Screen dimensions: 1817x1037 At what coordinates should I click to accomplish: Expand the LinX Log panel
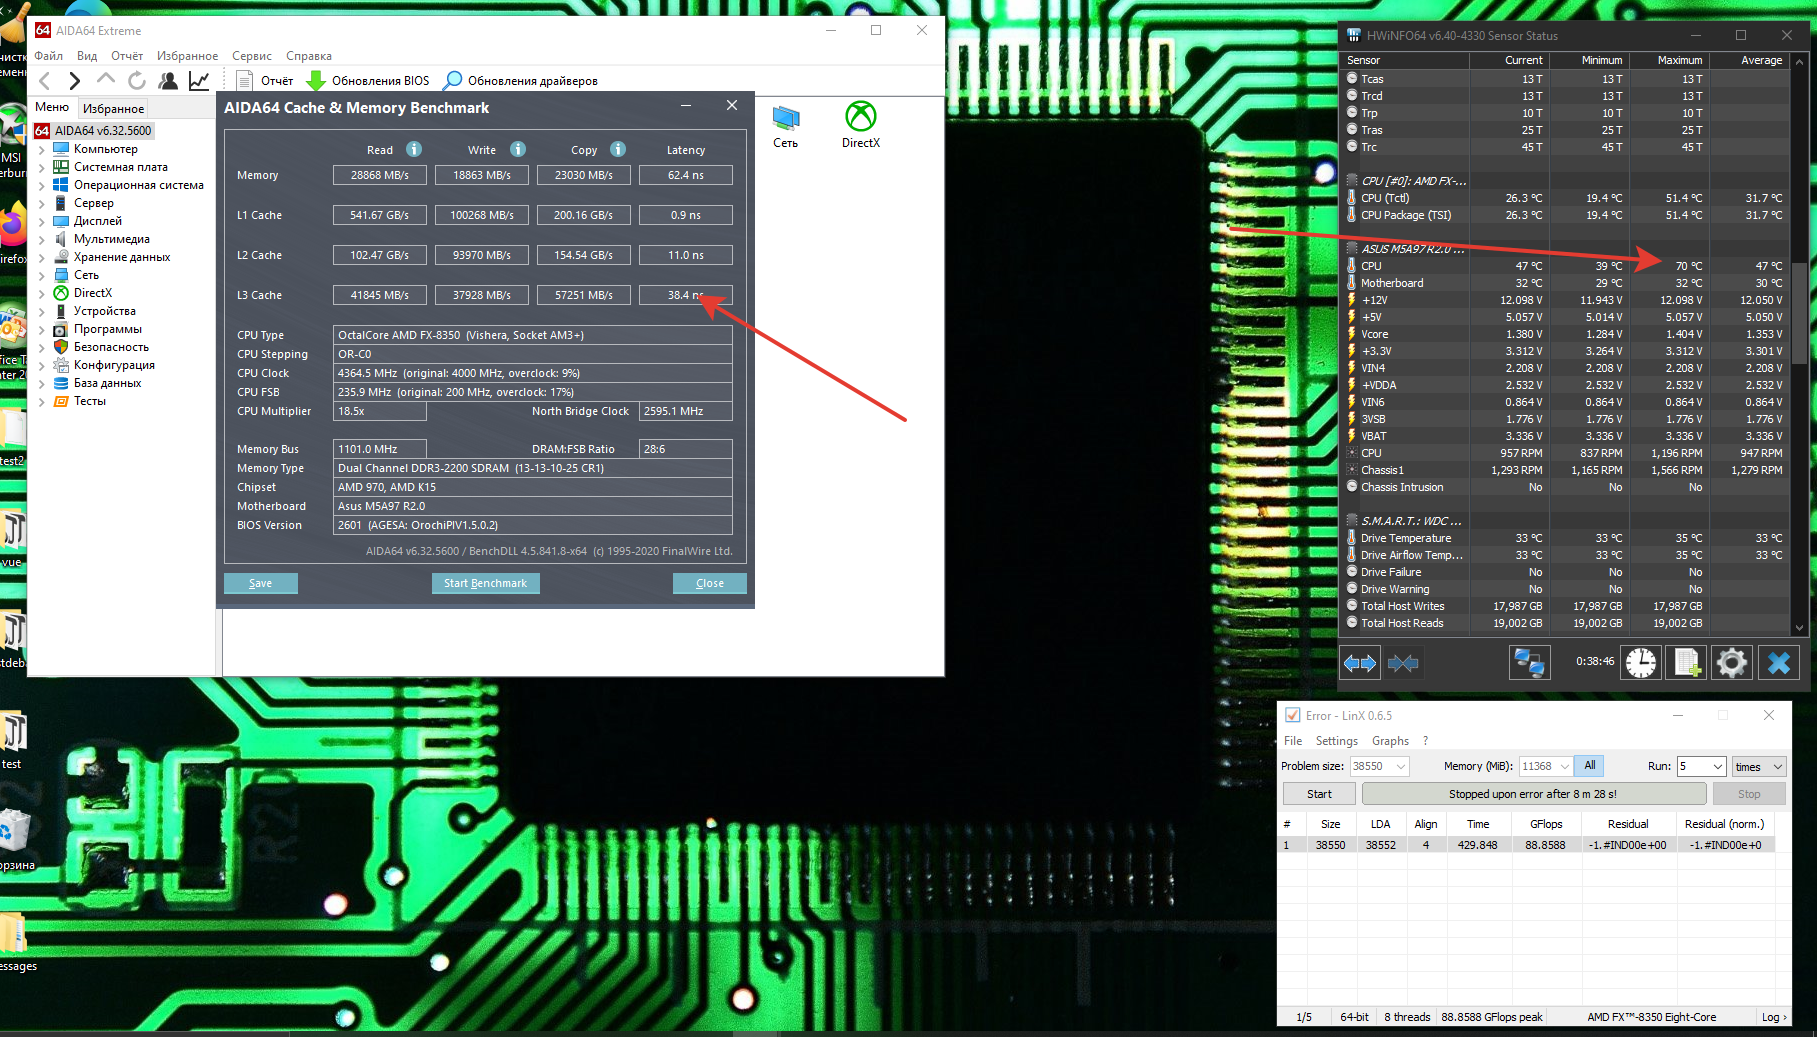point(1775,1017)
